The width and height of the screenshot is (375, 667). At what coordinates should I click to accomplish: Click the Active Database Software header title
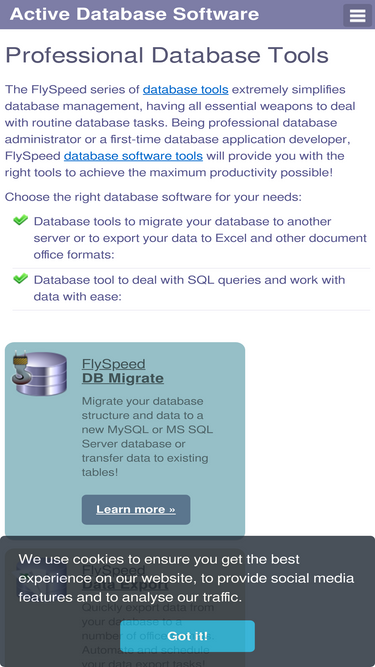[134, 14]
